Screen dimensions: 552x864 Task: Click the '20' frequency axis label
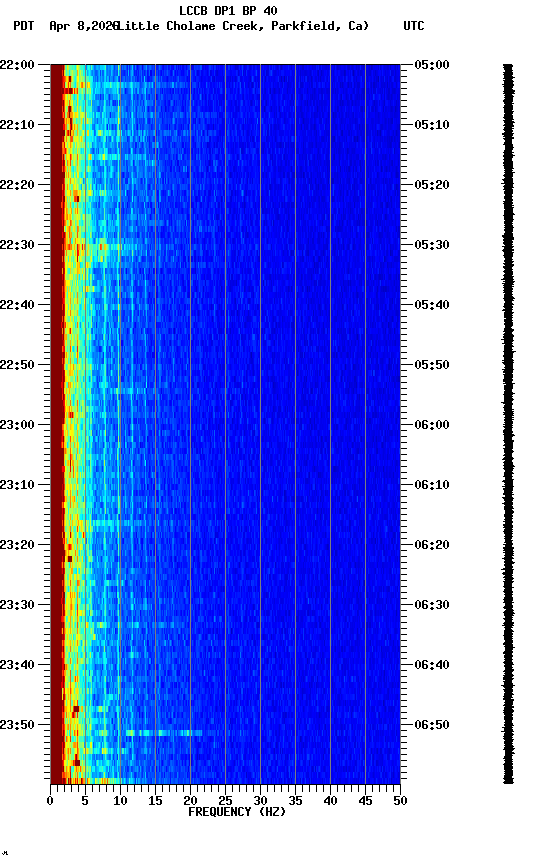[x=190, y=801]
